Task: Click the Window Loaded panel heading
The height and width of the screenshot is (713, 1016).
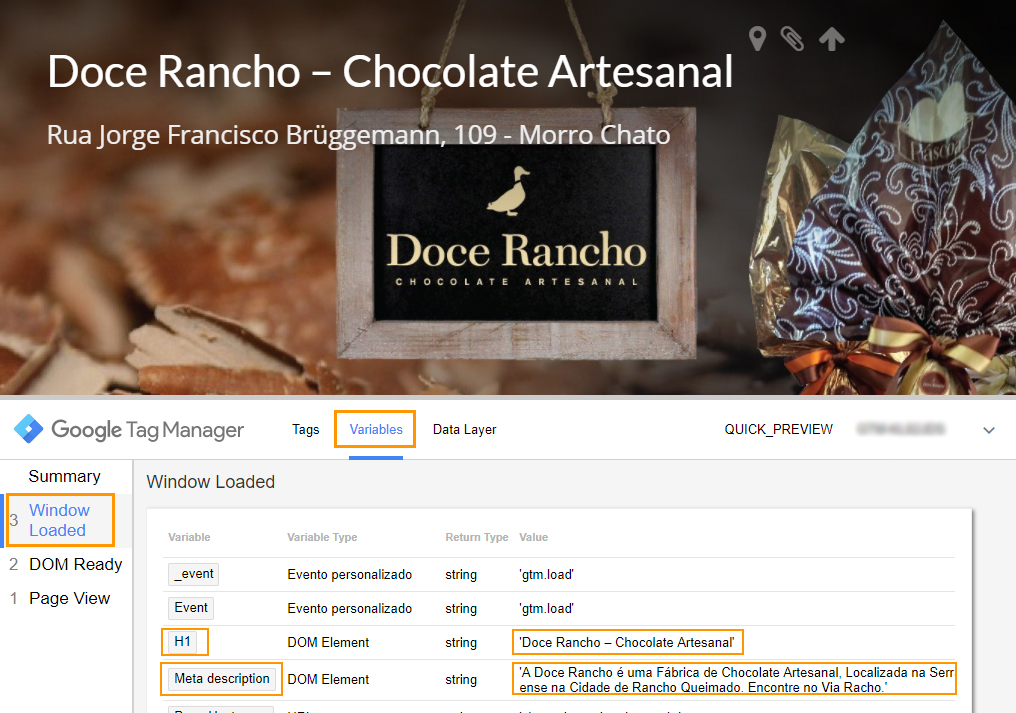Action: [x=211, y=482]
